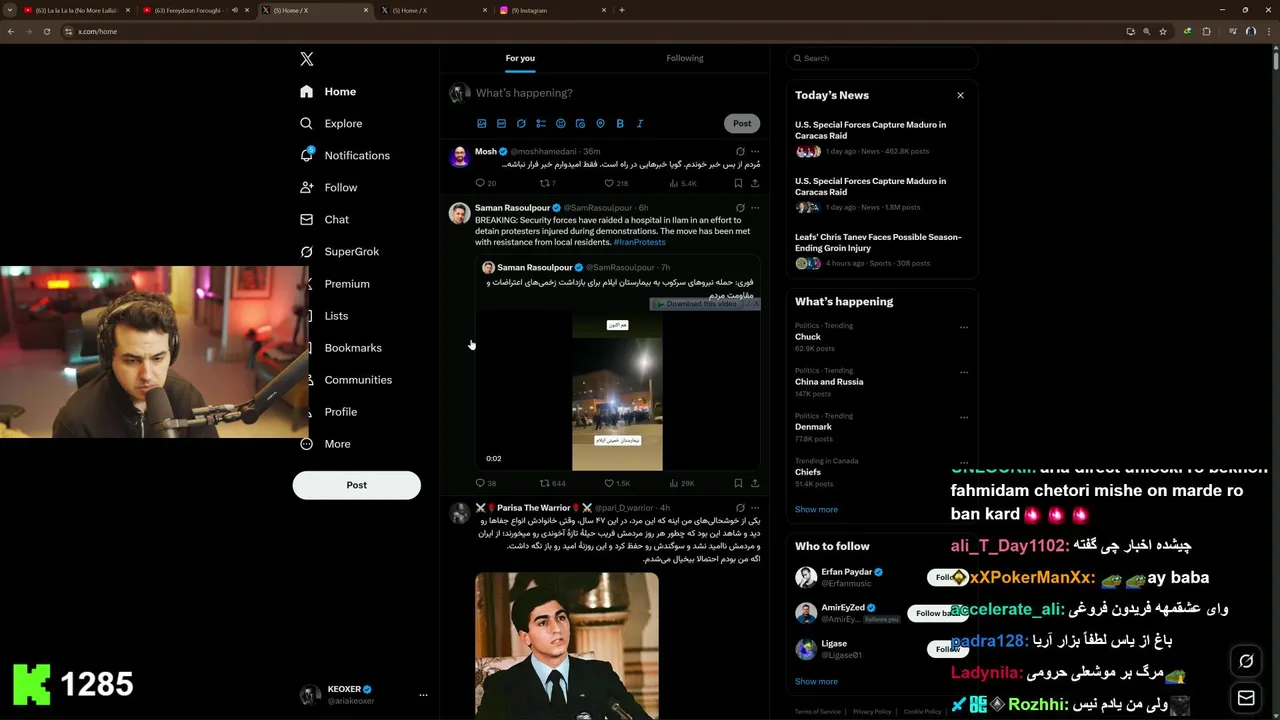Viewport: 1280px width, 720px height.
Task: Repost Saman Rasoulpour's post
Action: [x=552, y=483]
